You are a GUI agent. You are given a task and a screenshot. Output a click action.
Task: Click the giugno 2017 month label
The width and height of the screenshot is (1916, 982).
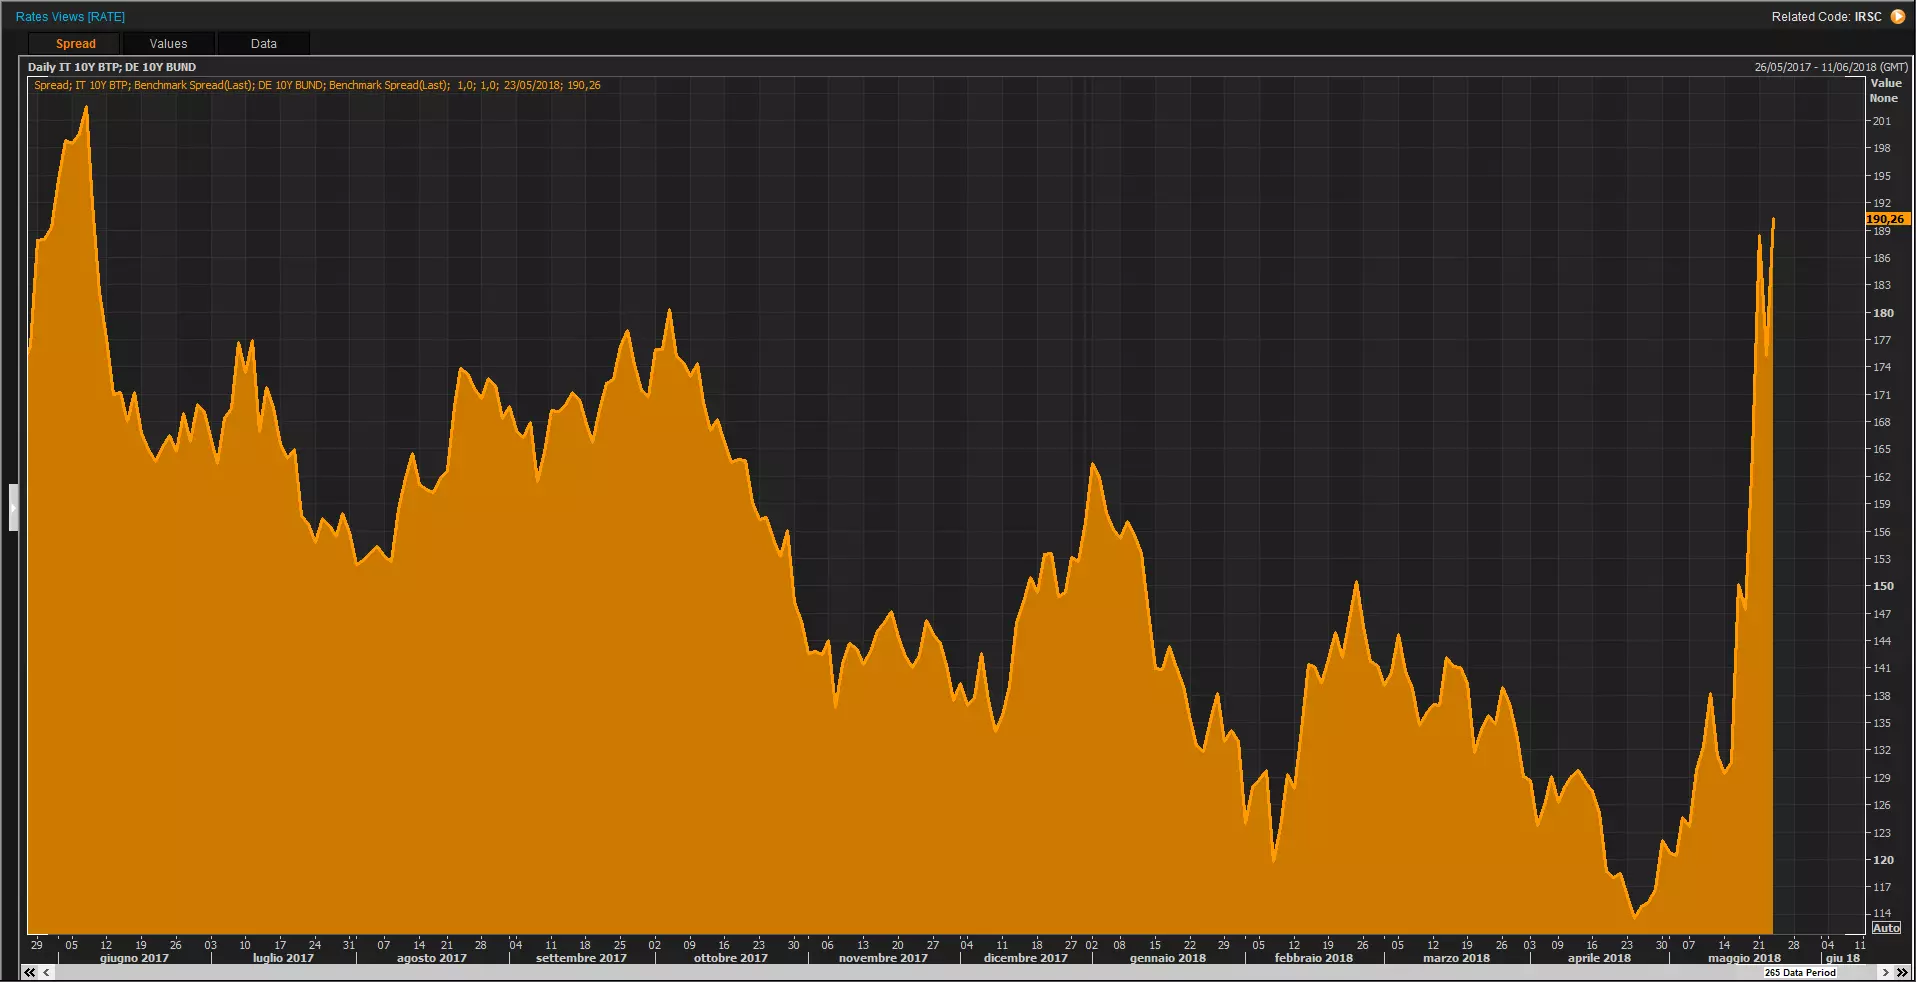134,958
